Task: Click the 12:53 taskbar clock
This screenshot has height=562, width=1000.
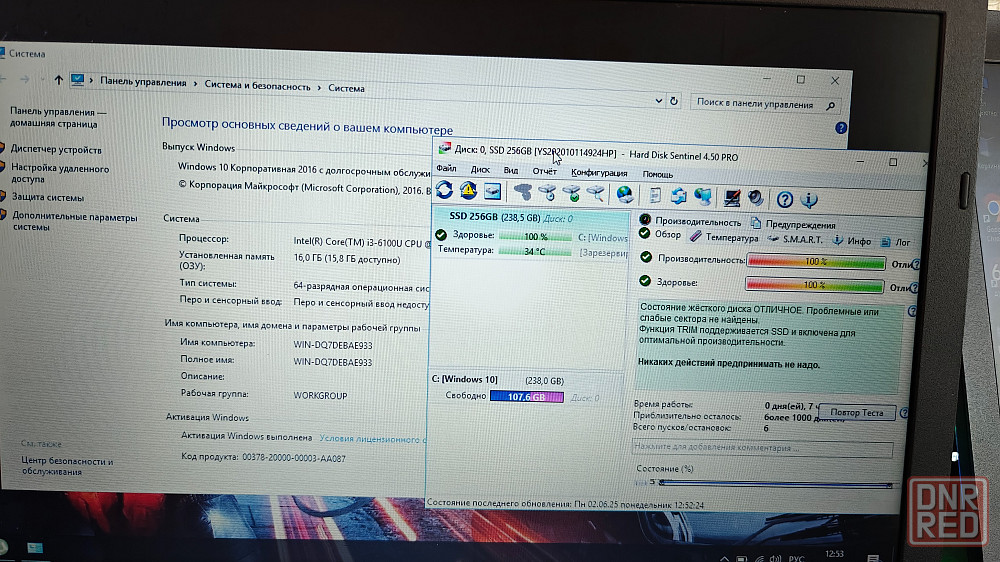Action: 834,554
